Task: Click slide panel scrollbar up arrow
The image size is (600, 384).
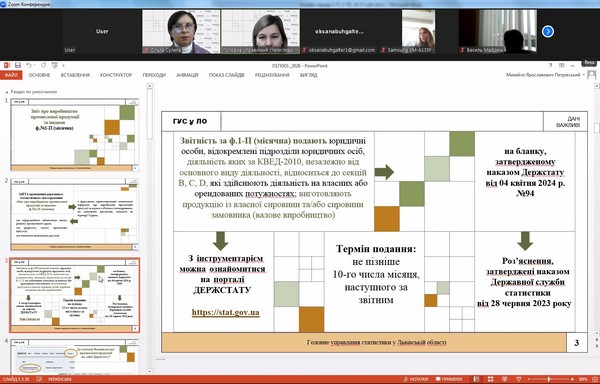Action: (149, 86)
